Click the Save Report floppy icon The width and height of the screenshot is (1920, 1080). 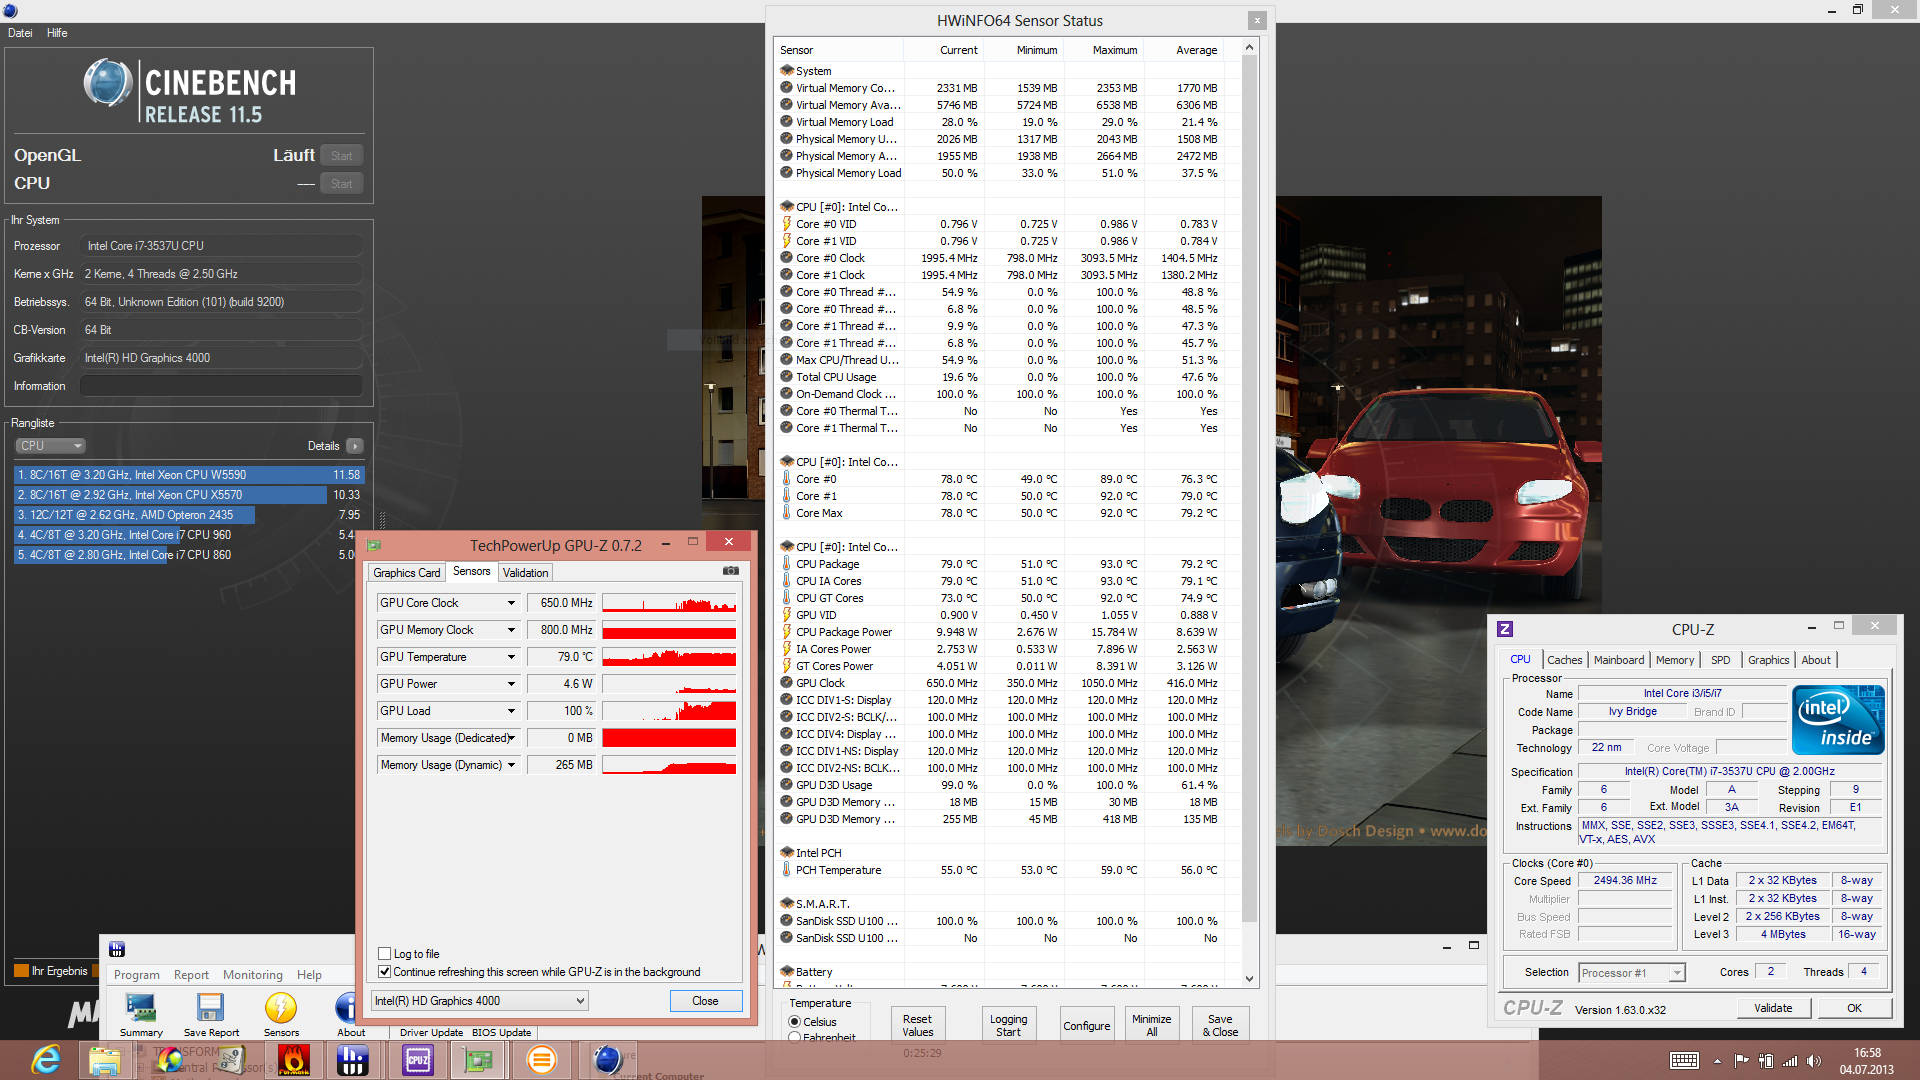(x=211, y=1008)
